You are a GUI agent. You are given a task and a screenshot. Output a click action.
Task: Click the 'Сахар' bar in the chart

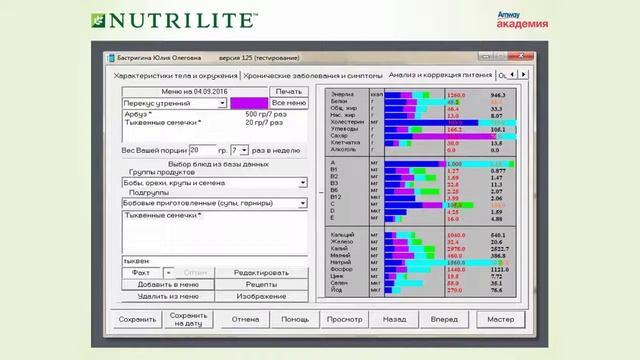(450, 136)
